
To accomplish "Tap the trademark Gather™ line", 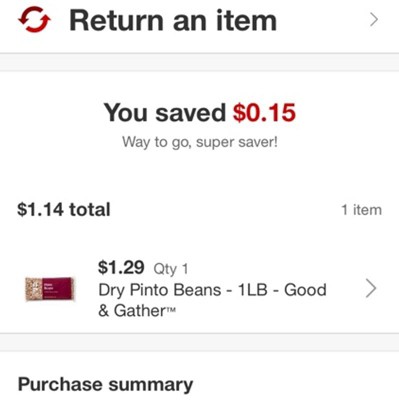I will point(137,311).
